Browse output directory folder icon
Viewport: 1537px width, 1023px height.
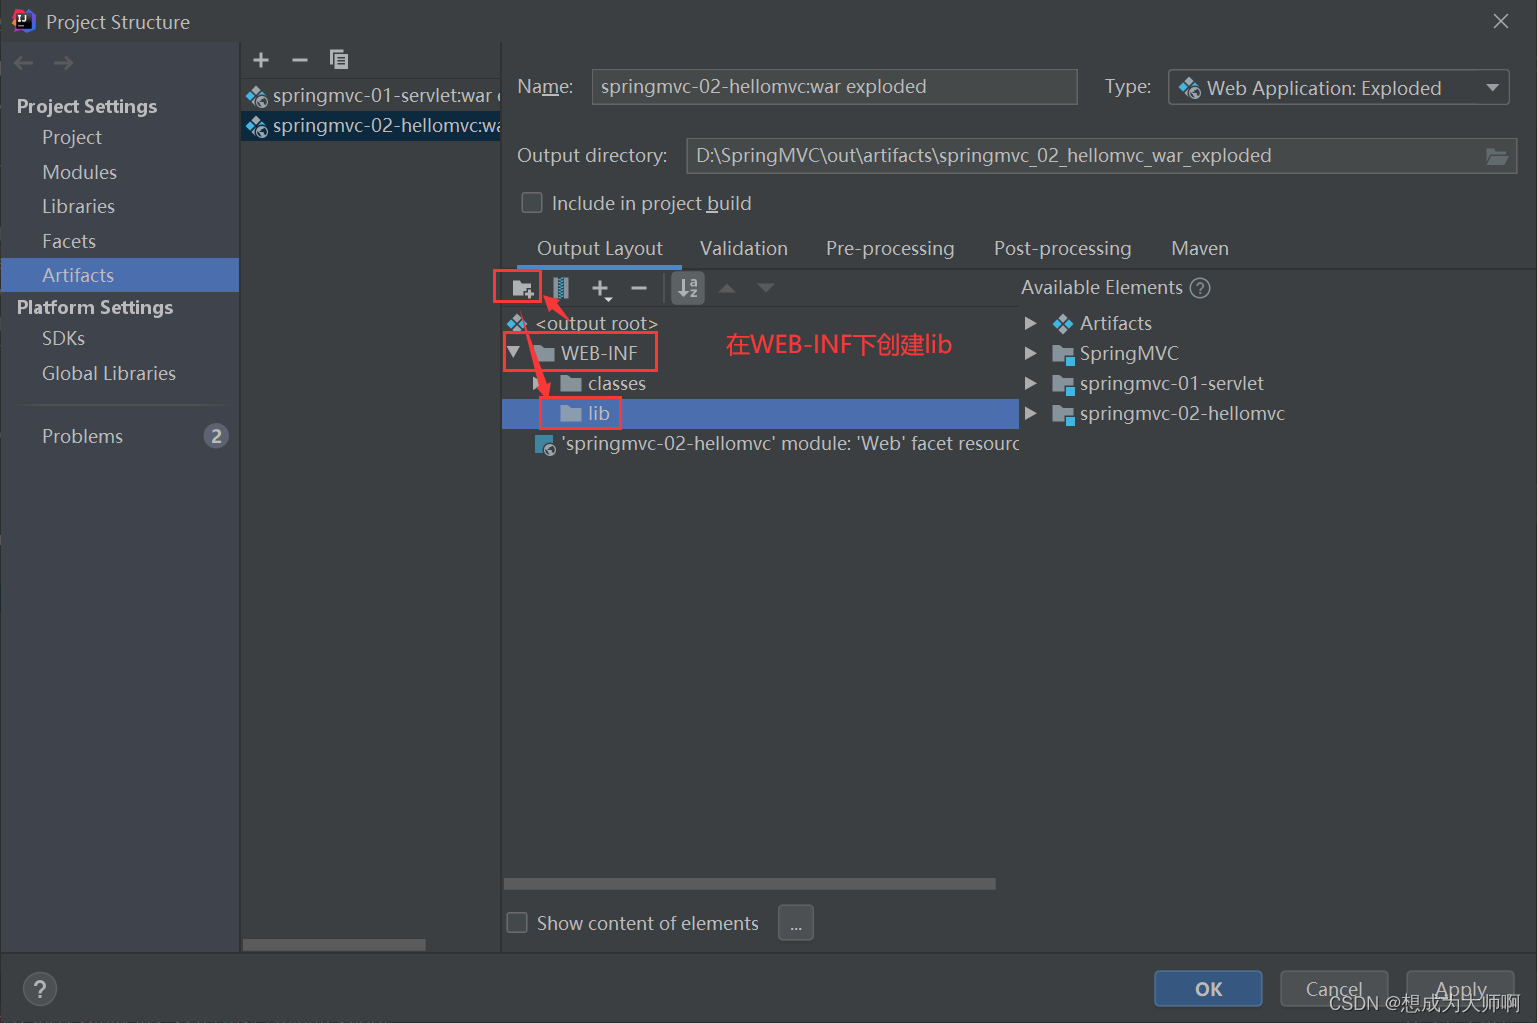click(1497, 156)
